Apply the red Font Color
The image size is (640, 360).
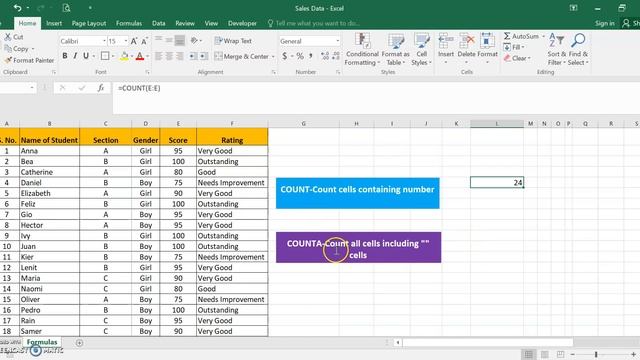140,56
